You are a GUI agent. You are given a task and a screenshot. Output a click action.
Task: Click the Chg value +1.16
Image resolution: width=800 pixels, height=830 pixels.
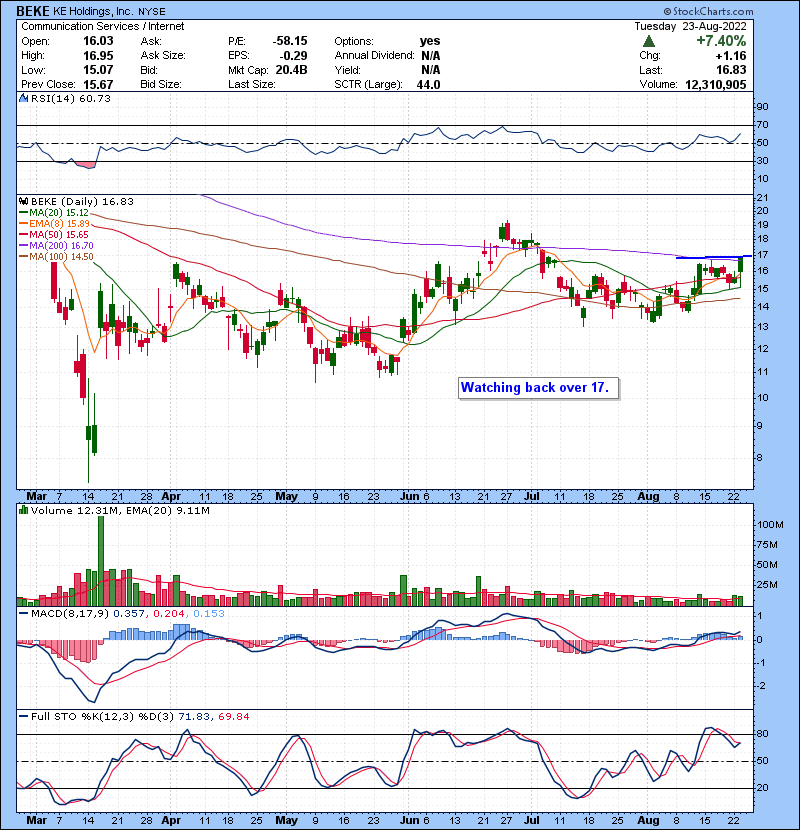tap(731, 56)
